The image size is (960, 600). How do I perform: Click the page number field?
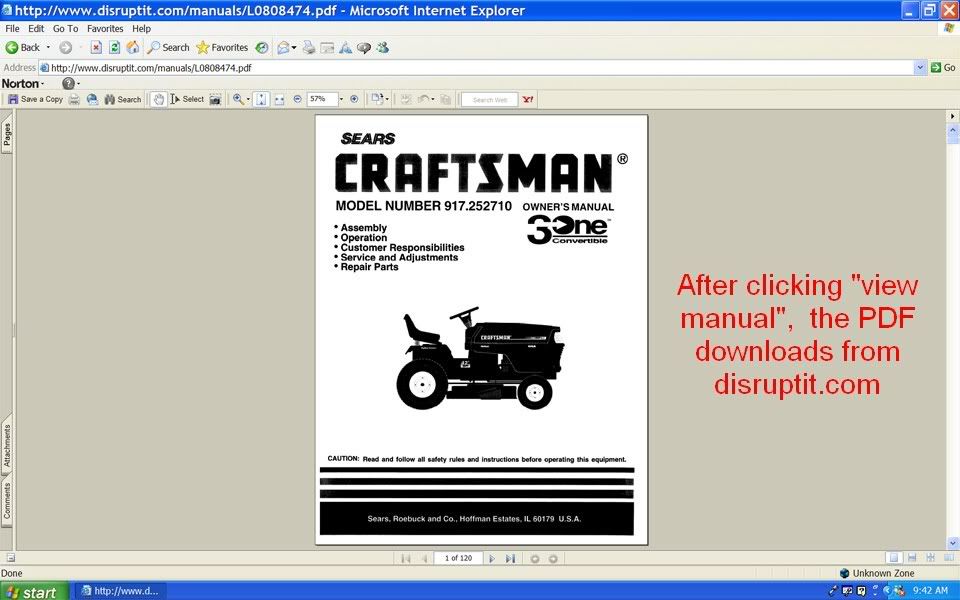459,558
